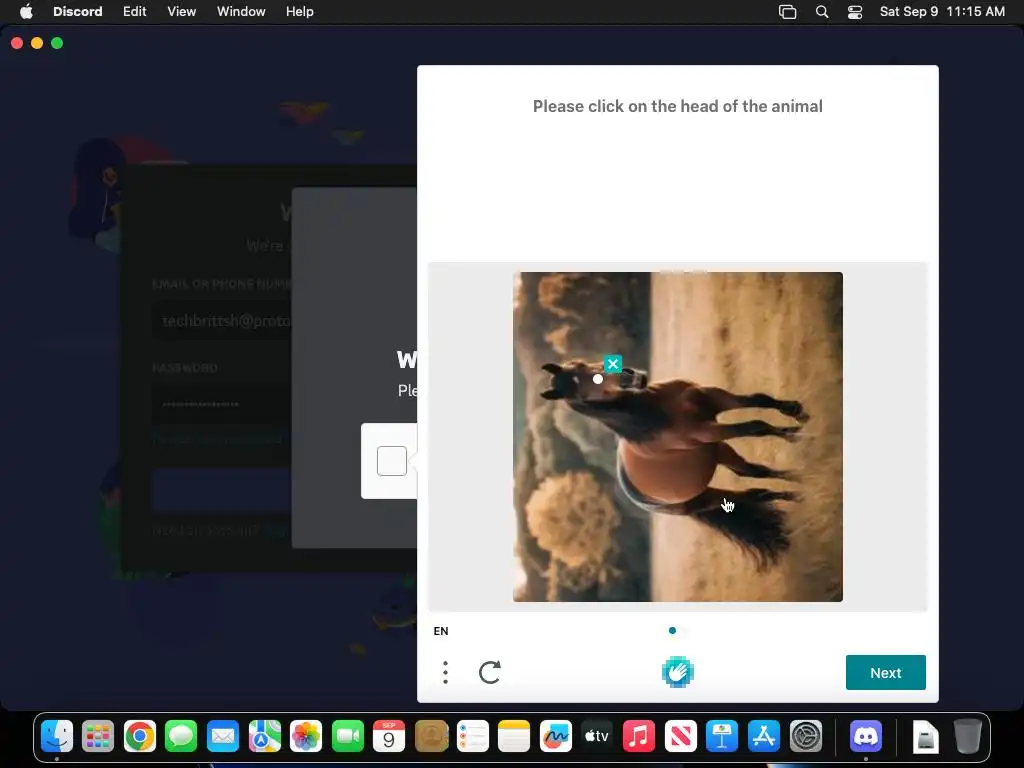Image resolution: width=1024 pixels, height=768 pixels.
Task: Open Trash from the Dock
Action: [x=968, y=737]
